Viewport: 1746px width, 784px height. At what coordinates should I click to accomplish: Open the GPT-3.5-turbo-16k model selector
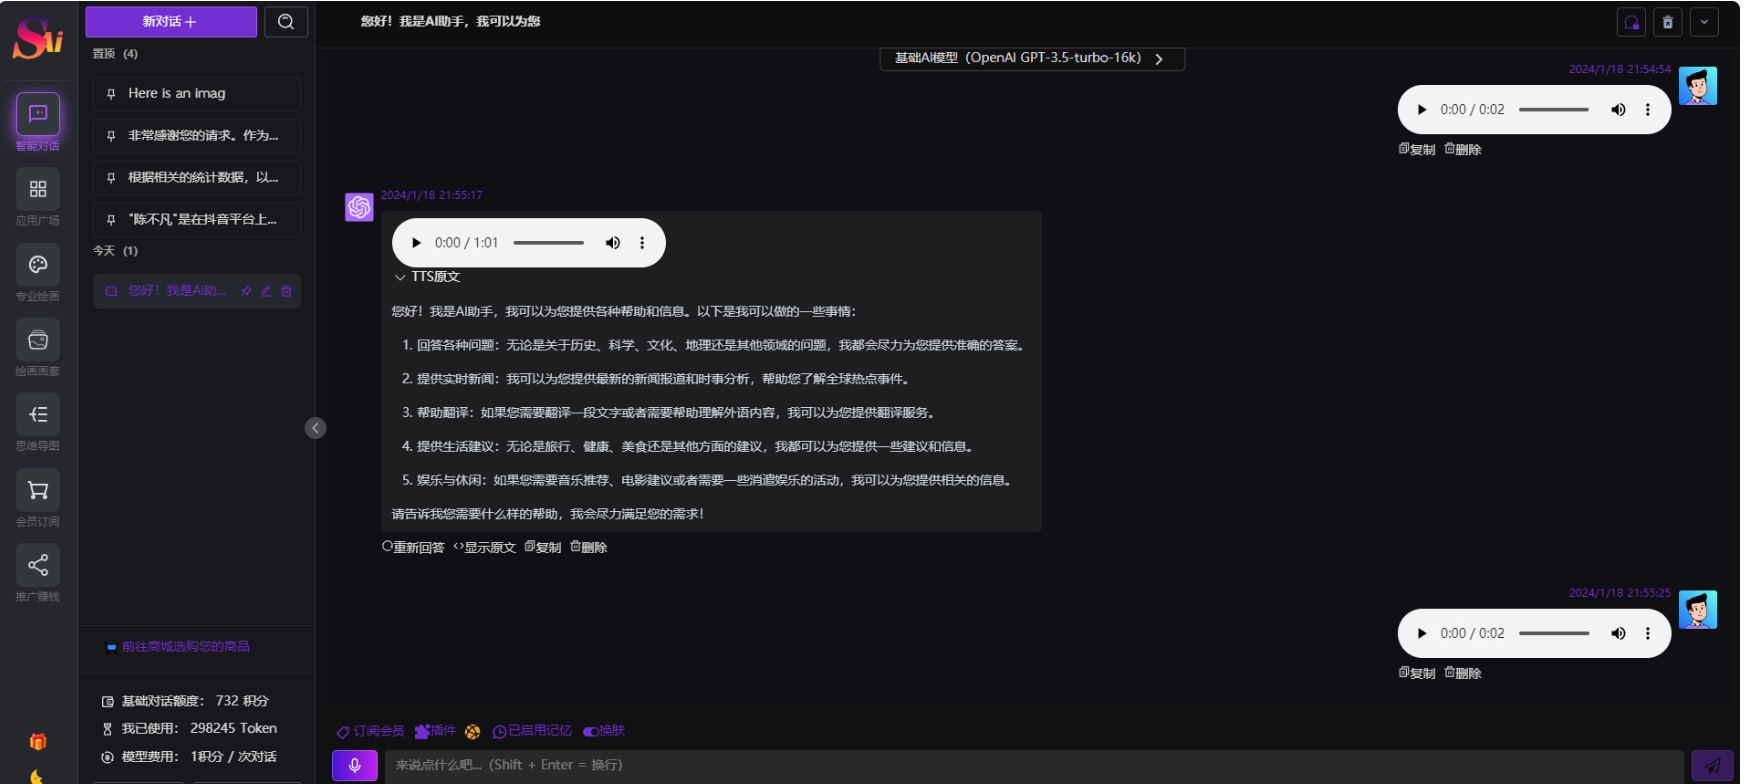[1030, 58]
